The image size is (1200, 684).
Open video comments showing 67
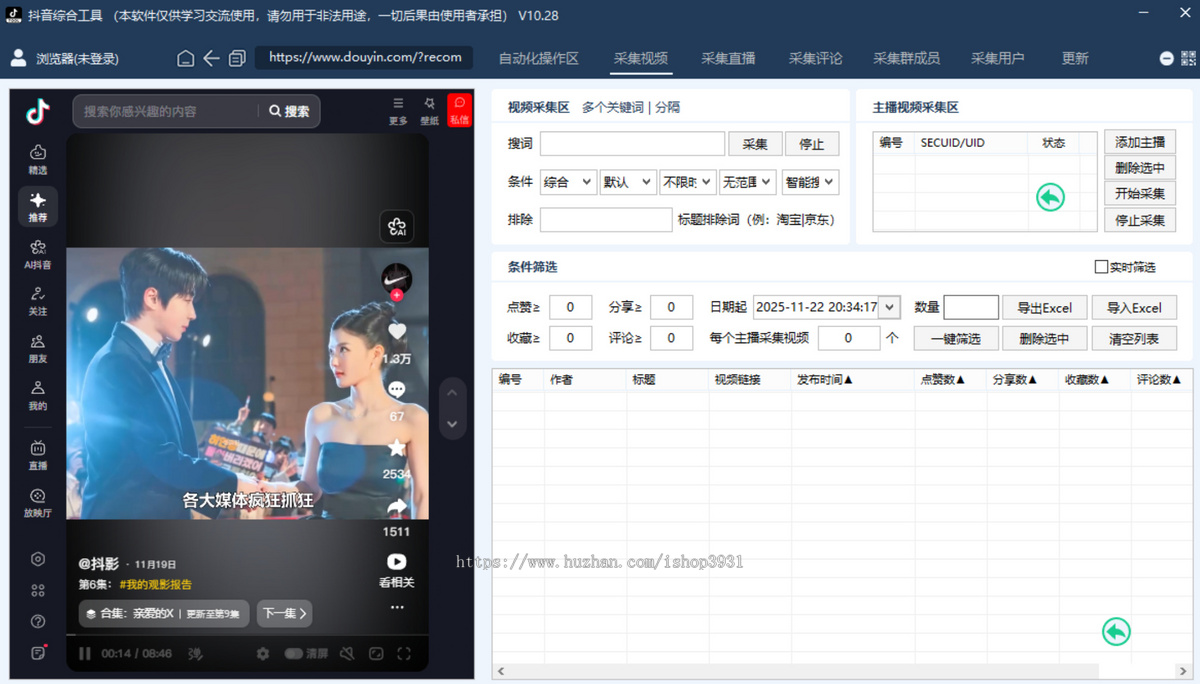click(397, 390)
